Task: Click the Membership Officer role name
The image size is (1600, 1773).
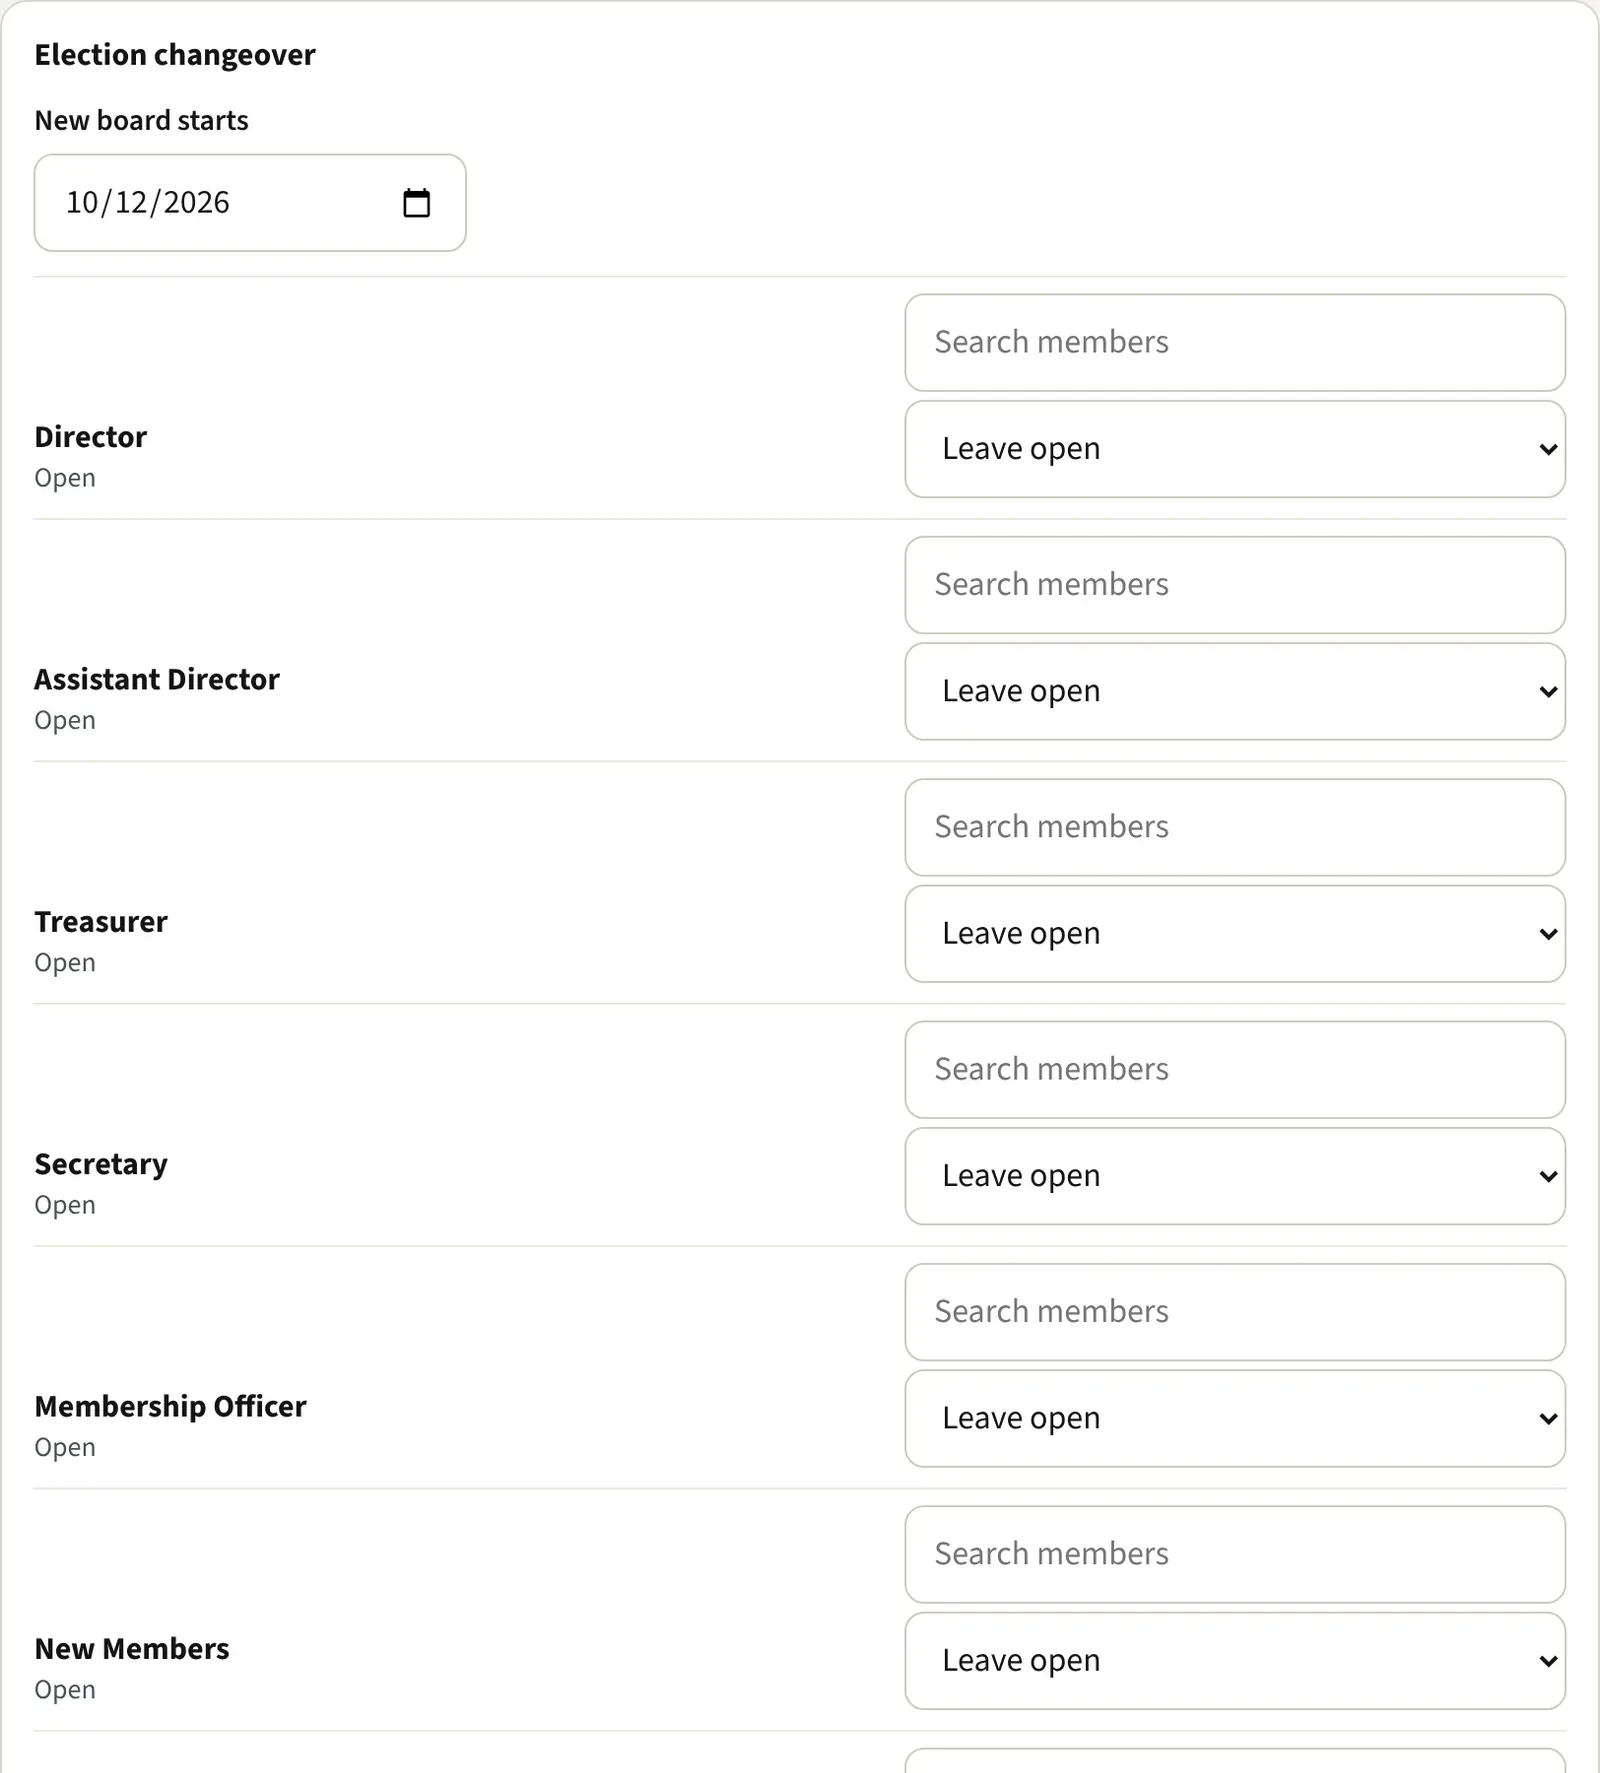Action: click(171, 1406)
